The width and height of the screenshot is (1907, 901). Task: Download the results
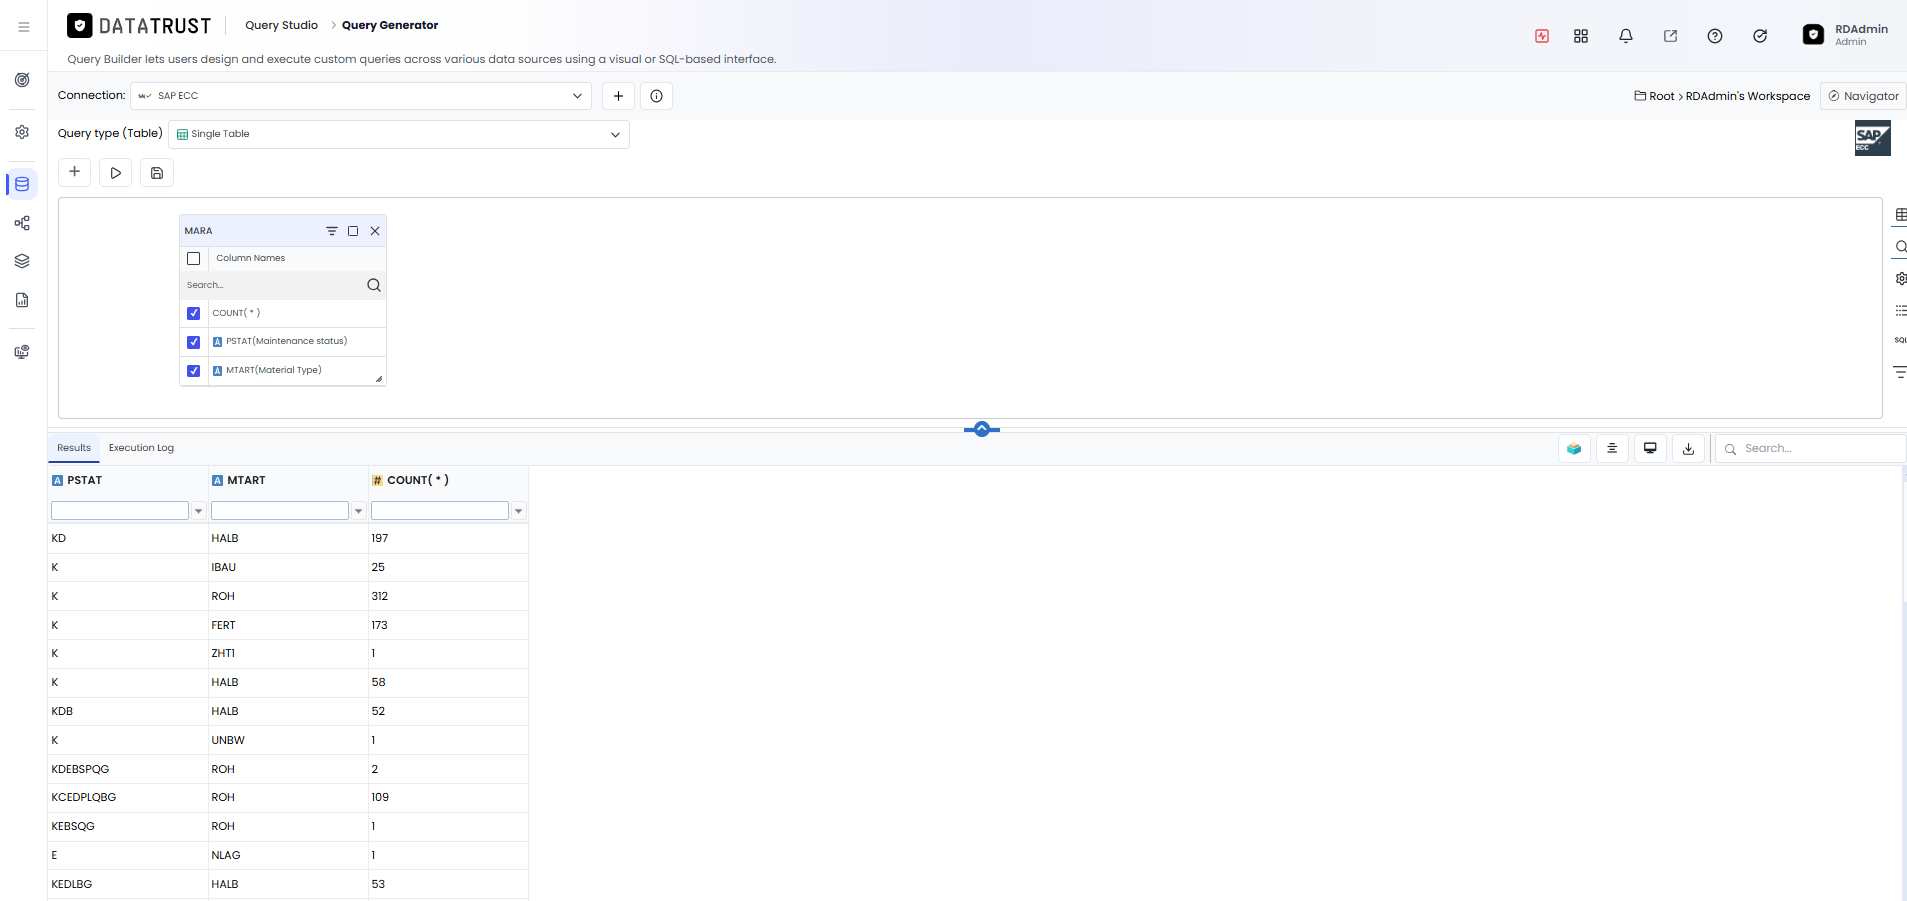(x=1688, y=449)
